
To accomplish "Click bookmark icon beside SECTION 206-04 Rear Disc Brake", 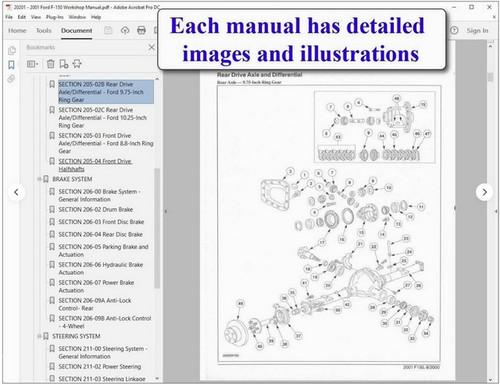I will point(52,235).
